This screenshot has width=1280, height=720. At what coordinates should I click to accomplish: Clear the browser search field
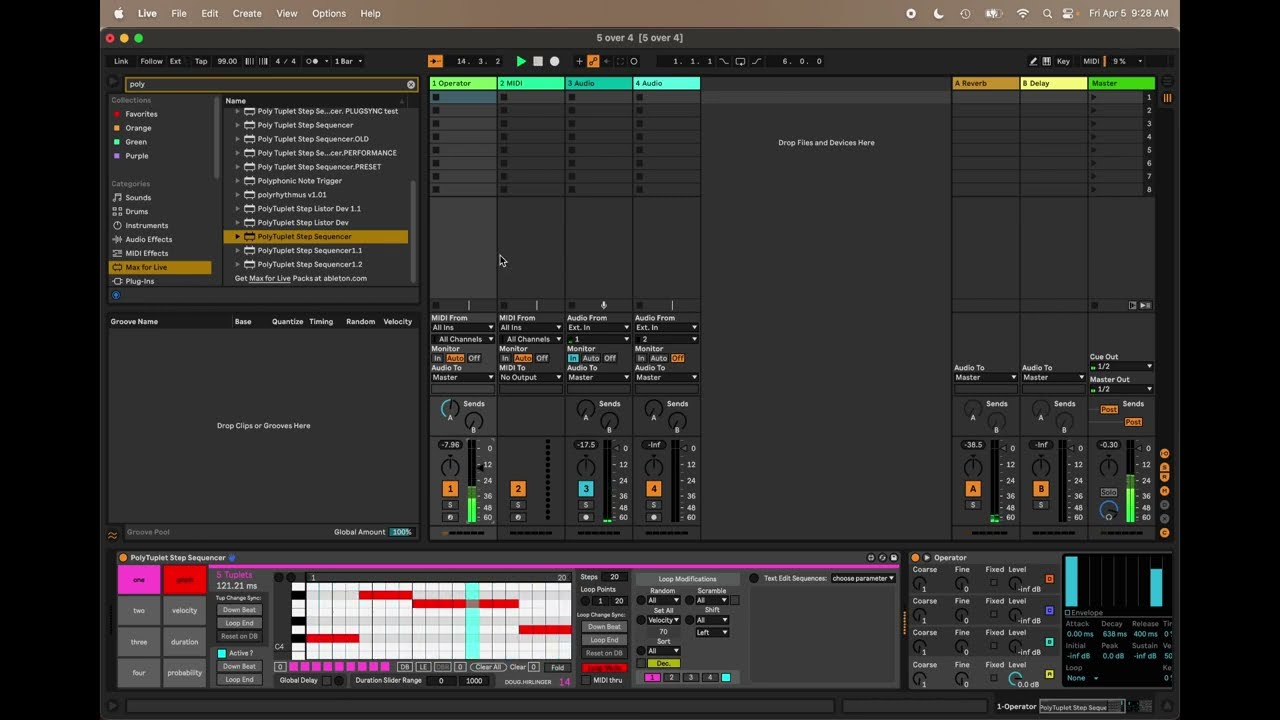410,84
